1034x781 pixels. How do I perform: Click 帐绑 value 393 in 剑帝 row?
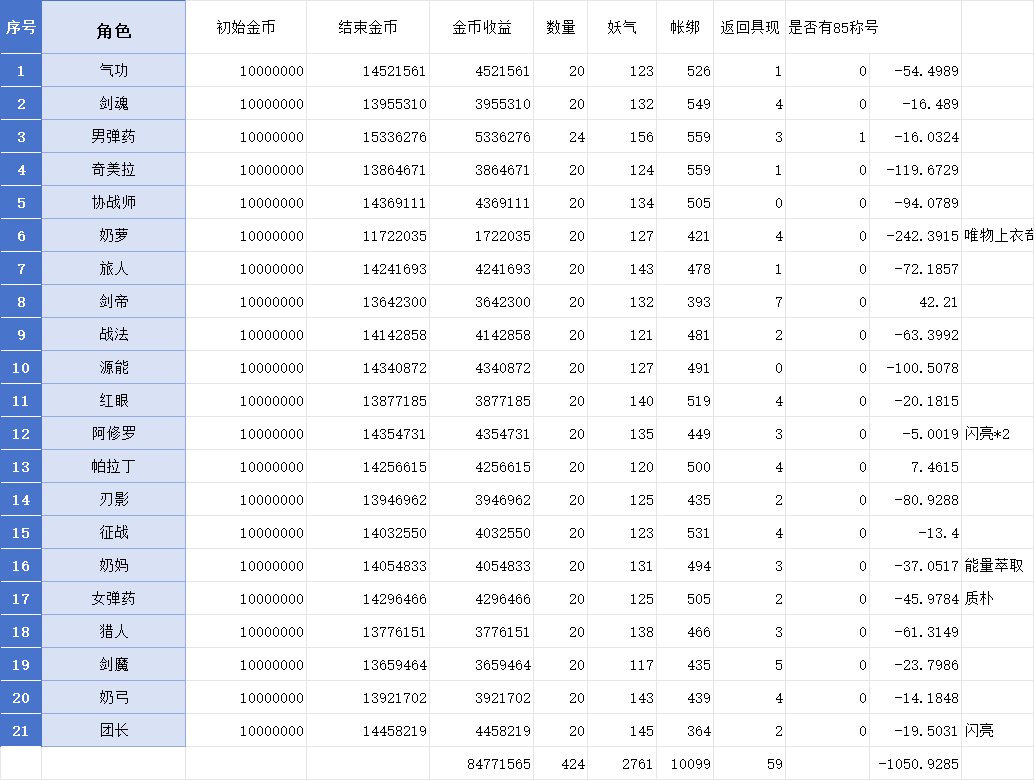click(x=698, y=302)
